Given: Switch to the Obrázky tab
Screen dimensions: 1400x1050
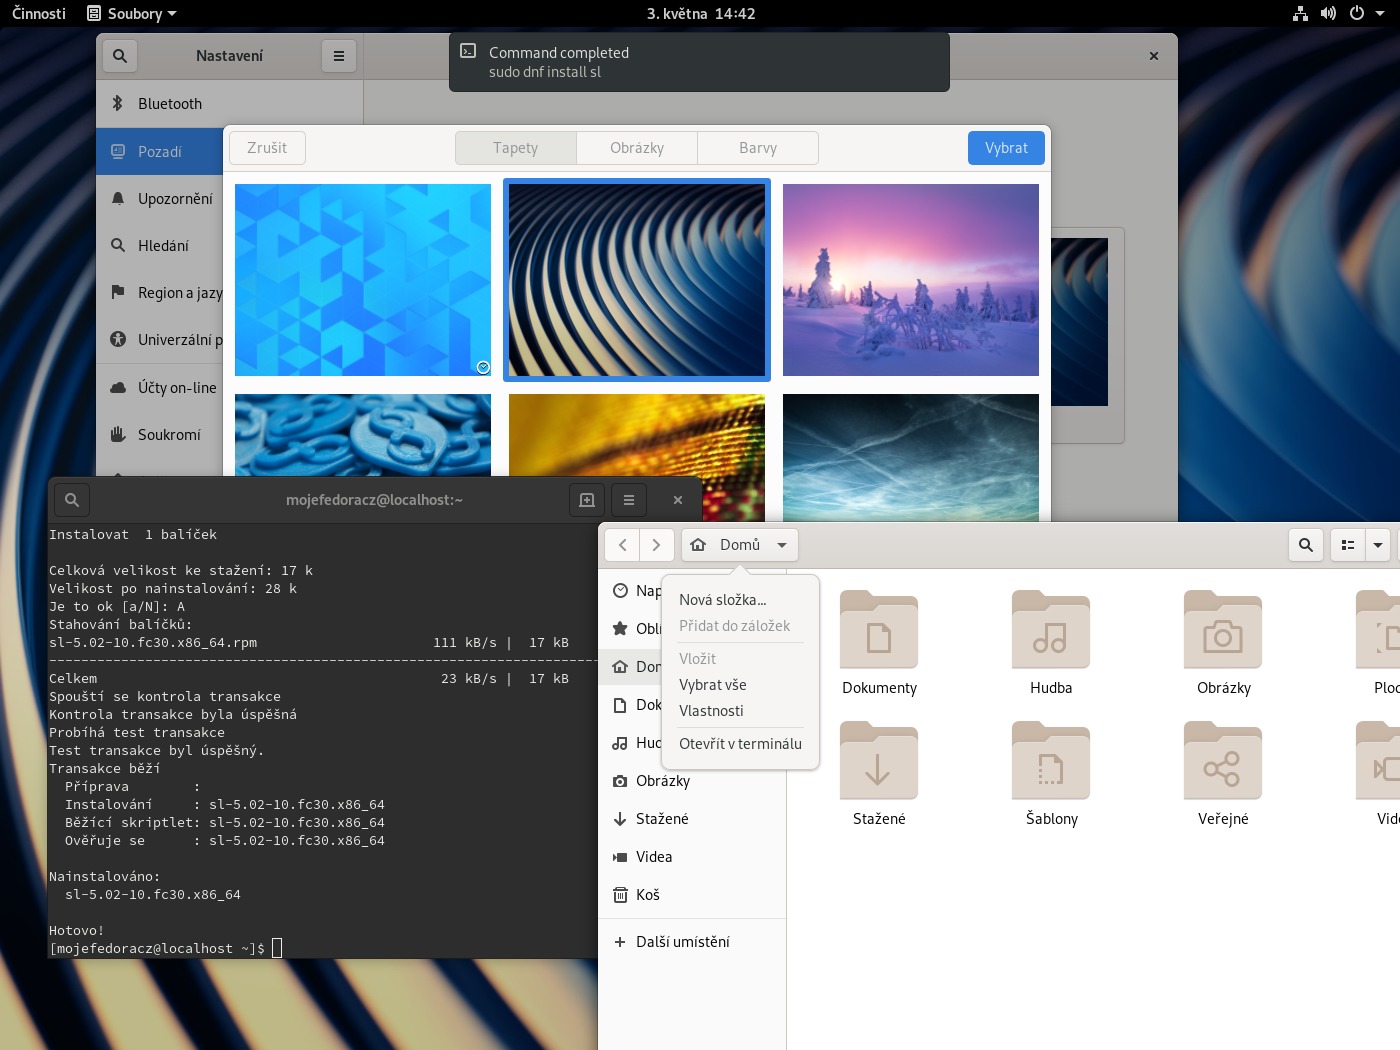Looking at the screenshot, I should pyautogui.click(x=637, y=148).
